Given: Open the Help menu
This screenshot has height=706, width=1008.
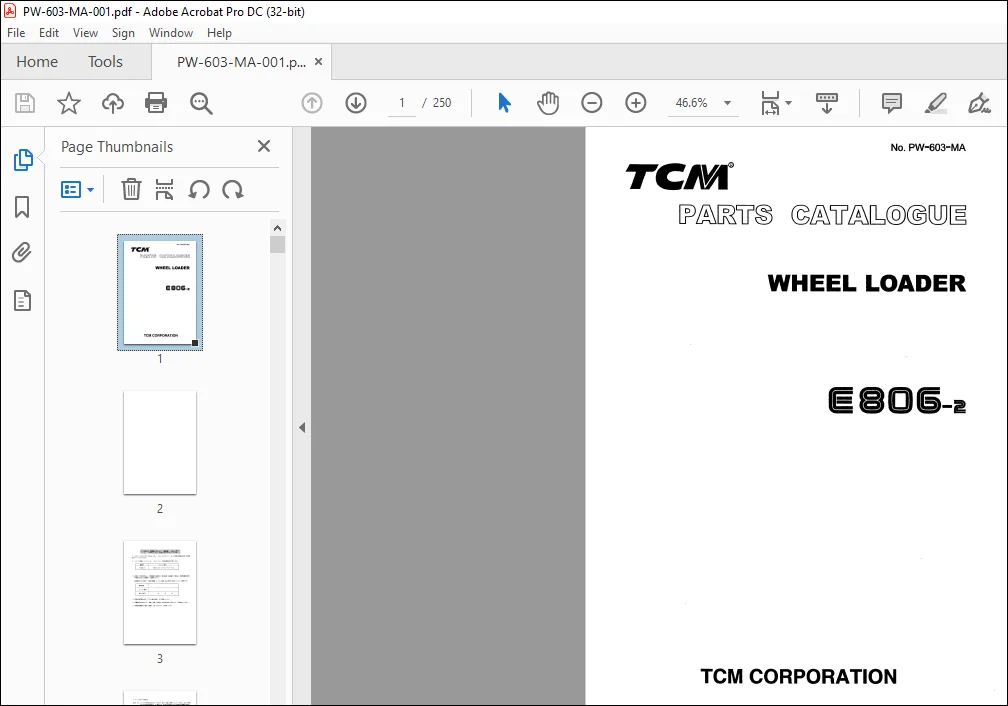Looking at the screenshot, I should tap(219, 33).
